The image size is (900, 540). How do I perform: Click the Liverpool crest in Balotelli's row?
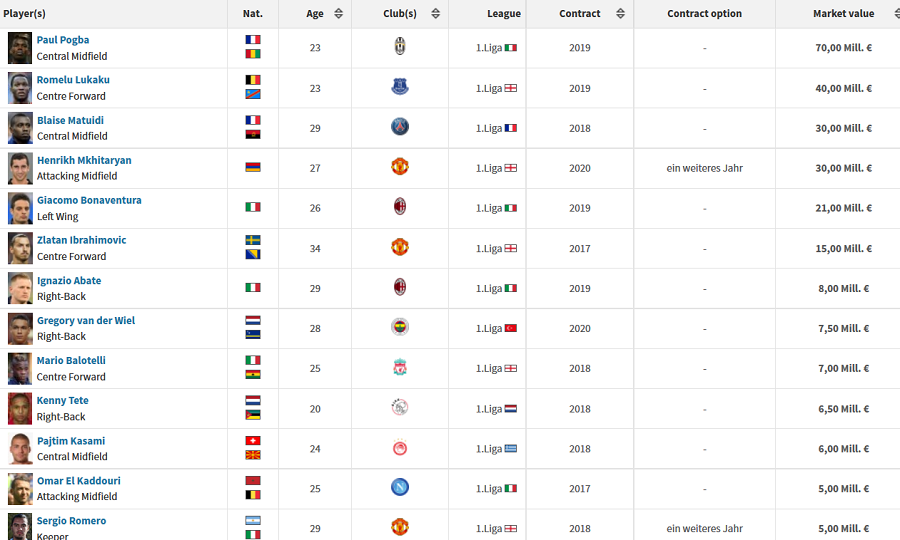click(x=400, y=367)
